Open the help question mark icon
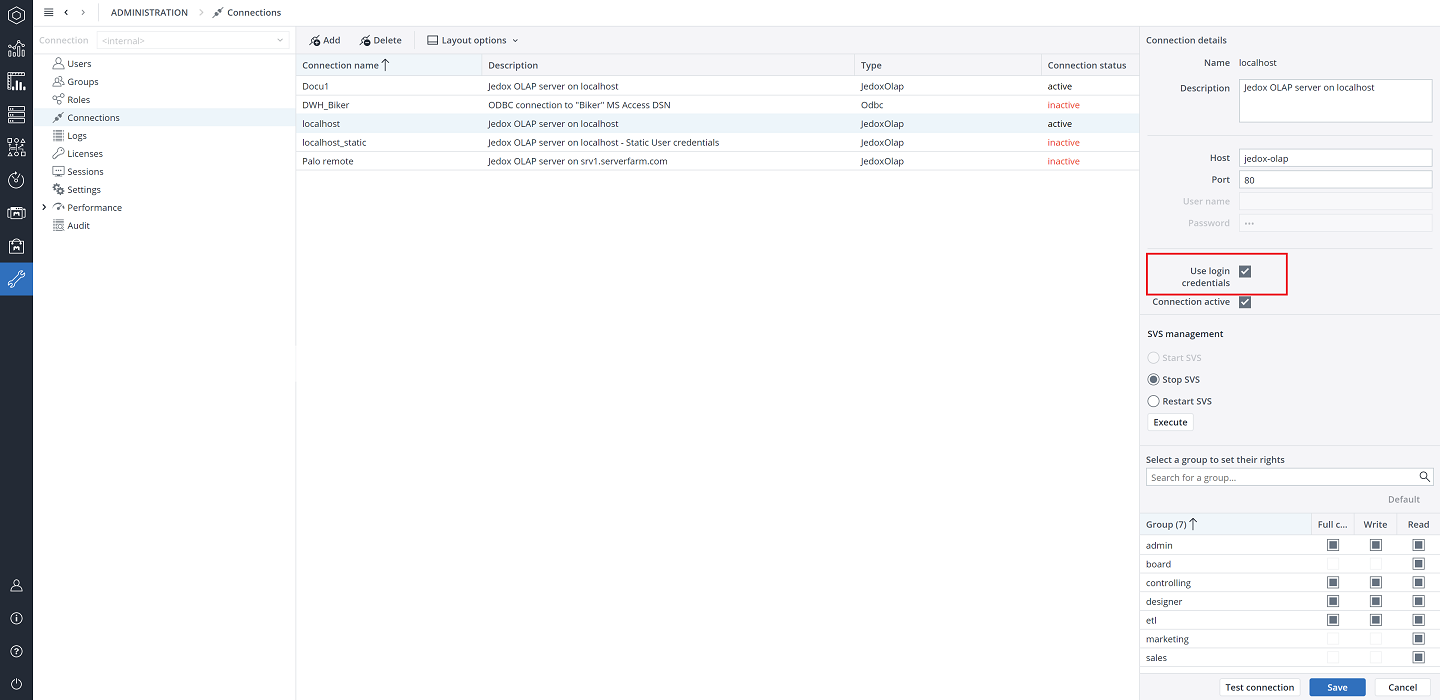The height and width of the screenshot is (700, 1440). click(16, 651)
